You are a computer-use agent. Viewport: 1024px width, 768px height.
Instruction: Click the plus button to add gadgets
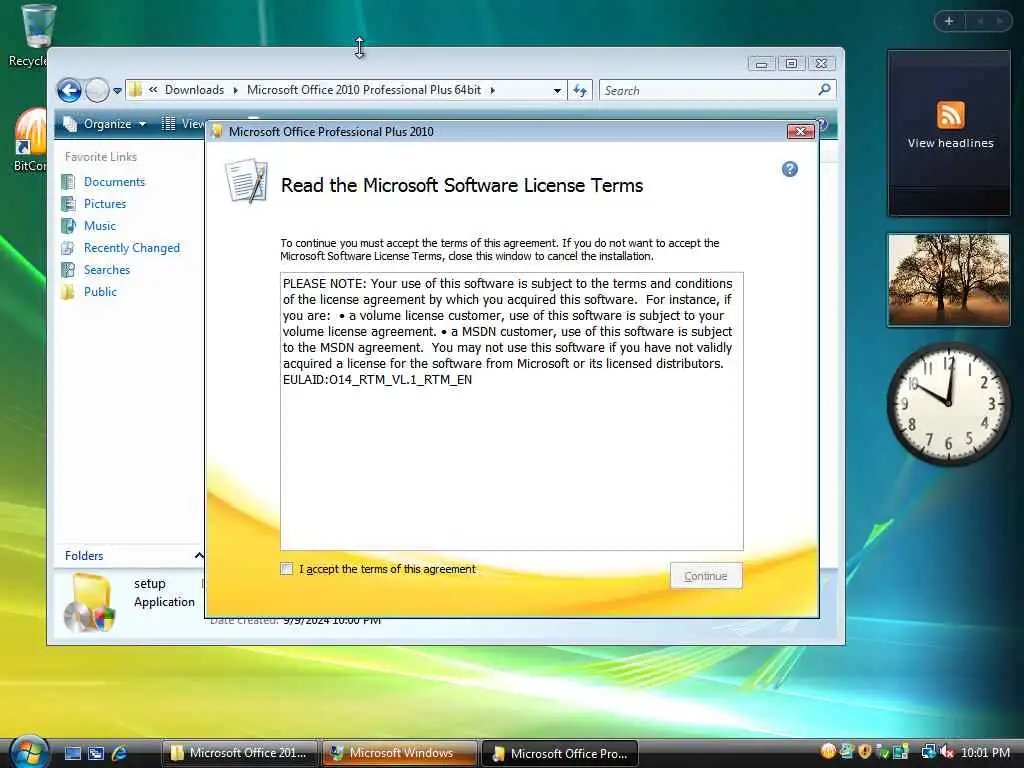(949, 22)
